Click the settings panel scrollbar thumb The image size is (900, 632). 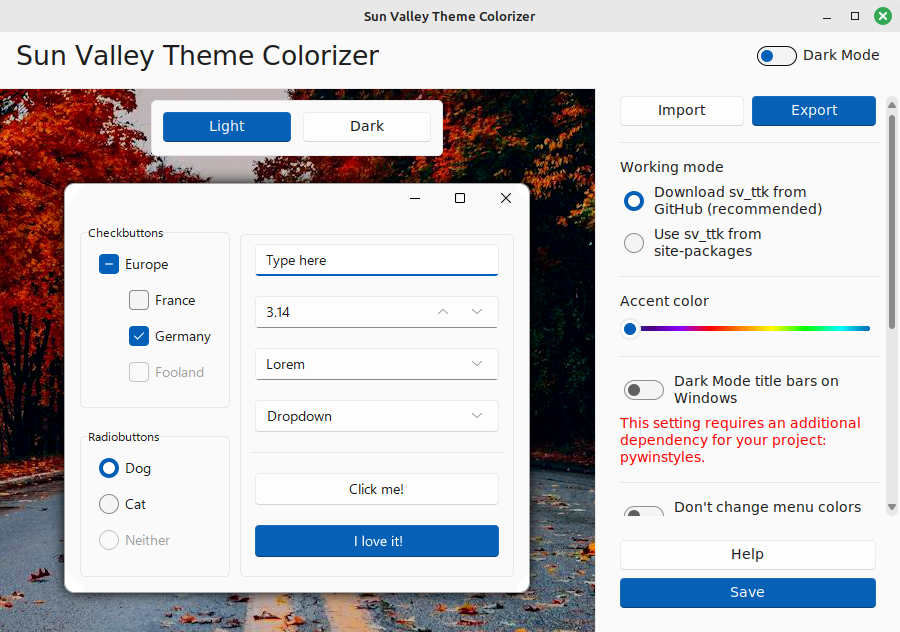click(x=891, y=221)
